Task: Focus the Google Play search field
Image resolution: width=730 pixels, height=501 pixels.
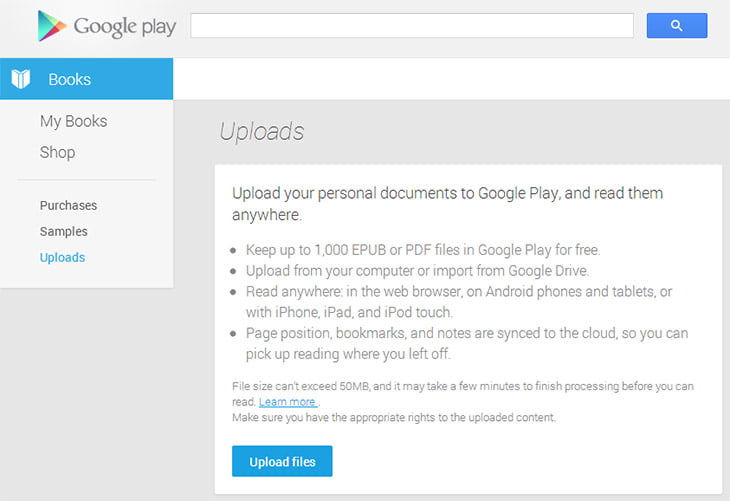Action: [x=412, y=26]
